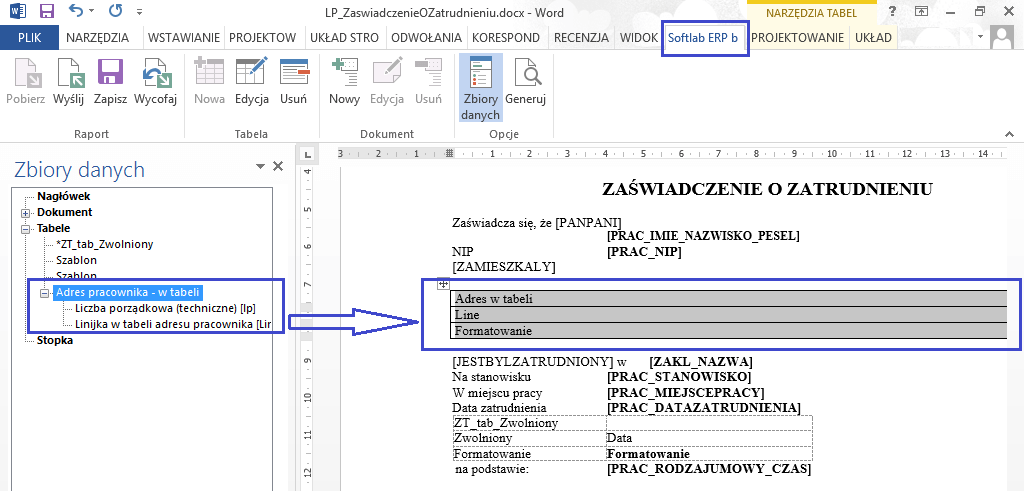This screenshot has height=491, width=1024.
Task: Select Nagłówek tree node
Action: [63, 196]
